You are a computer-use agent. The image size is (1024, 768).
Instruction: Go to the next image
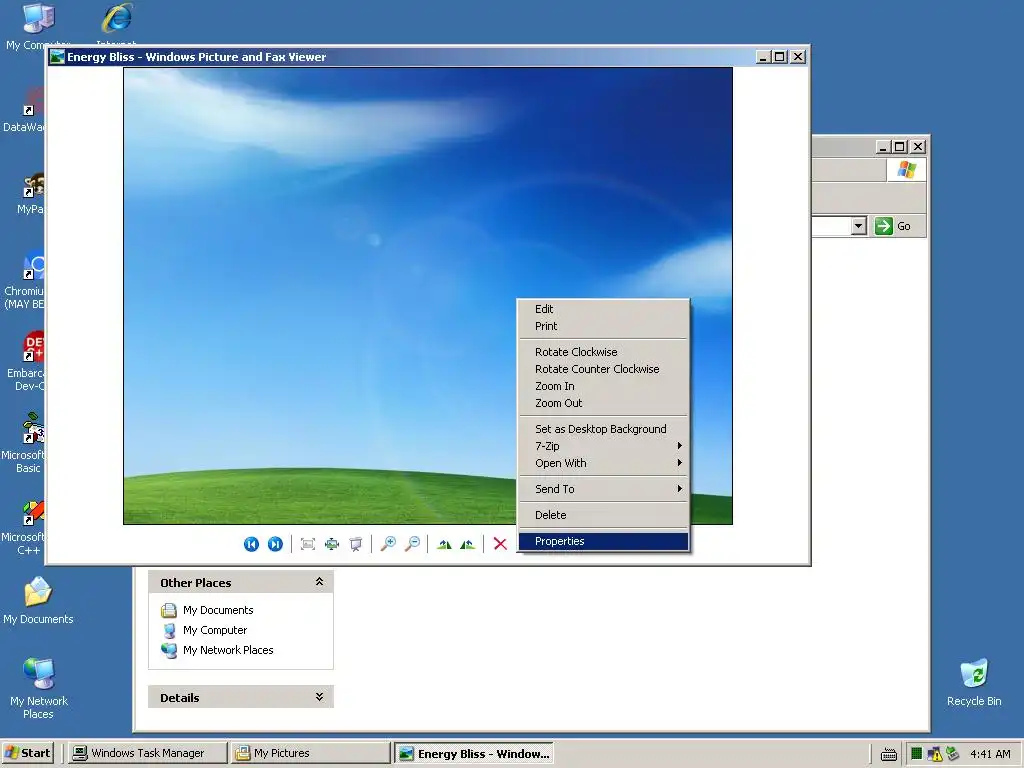point(276,544)
